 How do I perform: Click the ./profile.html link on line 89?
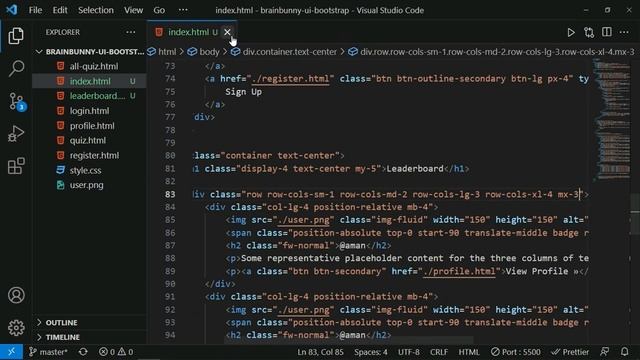(459, 271)
